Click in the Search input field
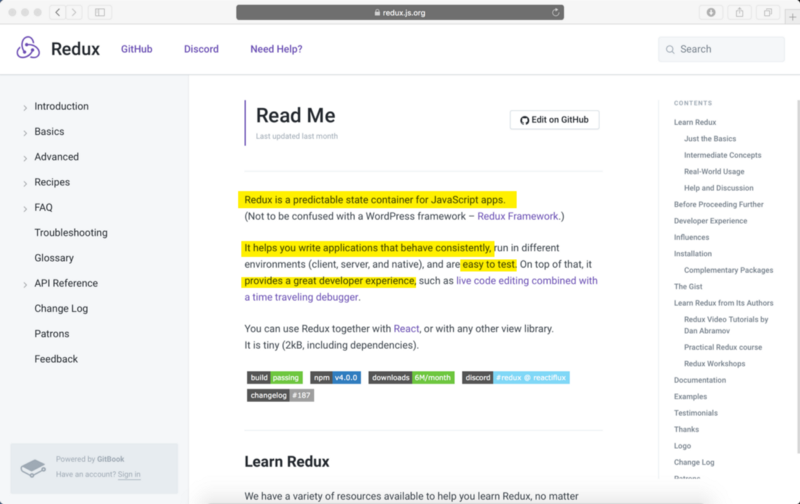800x504 pixels. coord(721,49)
